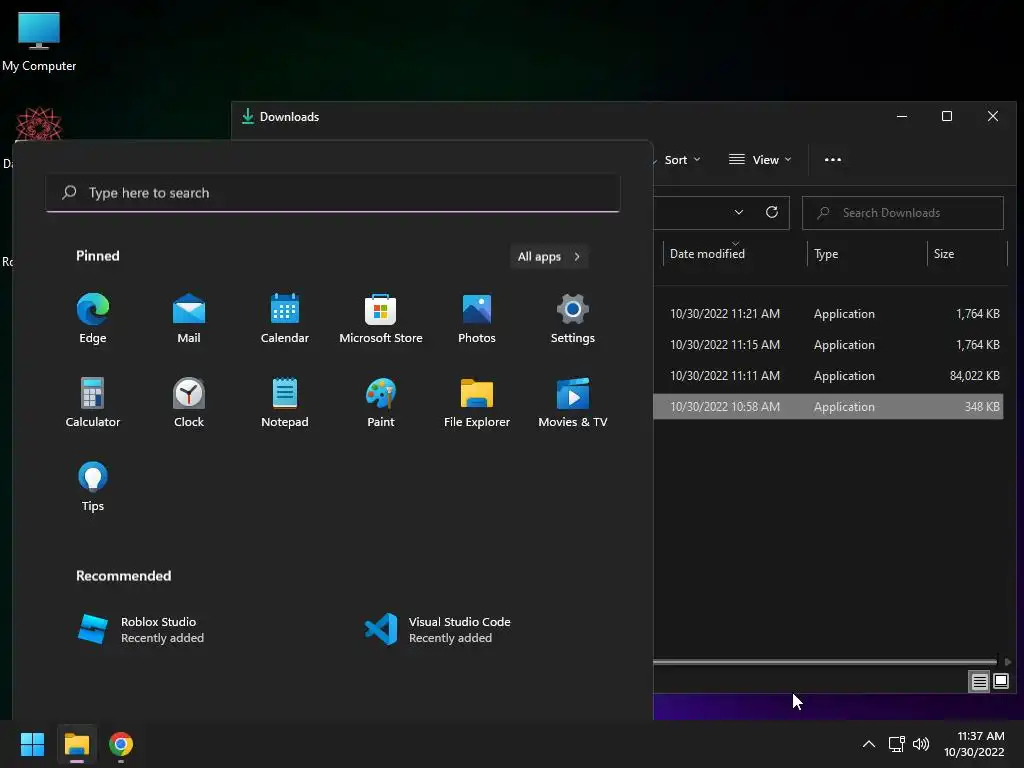
Task: Open File Explorer from taskbar
Action: [x=76, y=744]
